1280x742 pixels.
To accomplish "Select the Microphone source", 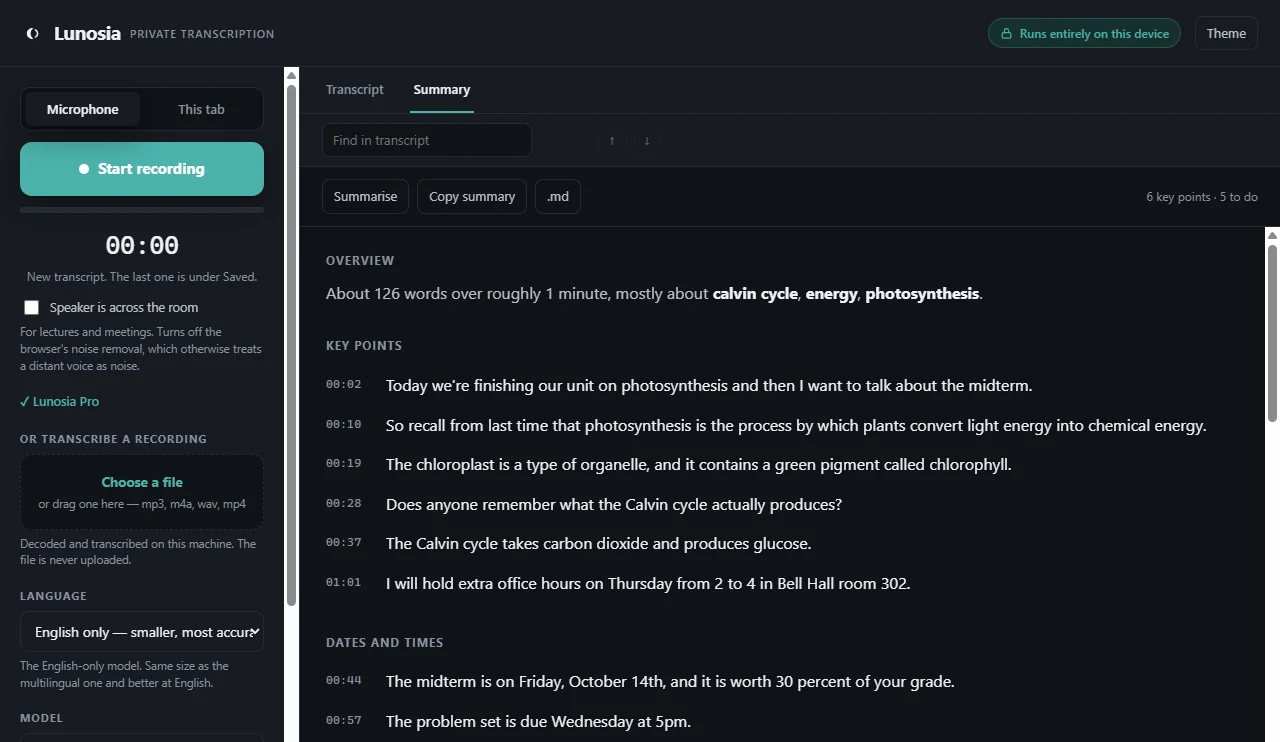I will click(x=82, y=109).
